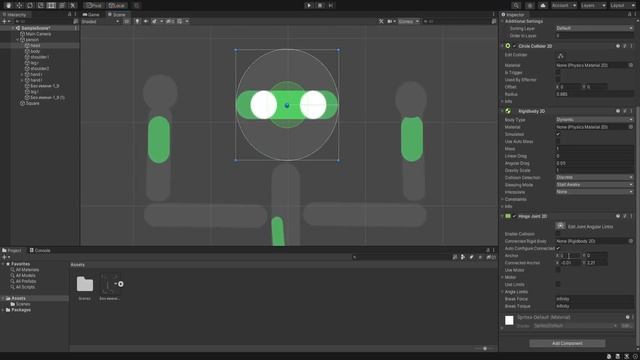Expand the Motor section
The image size is (640, 360).
point(502,277)
